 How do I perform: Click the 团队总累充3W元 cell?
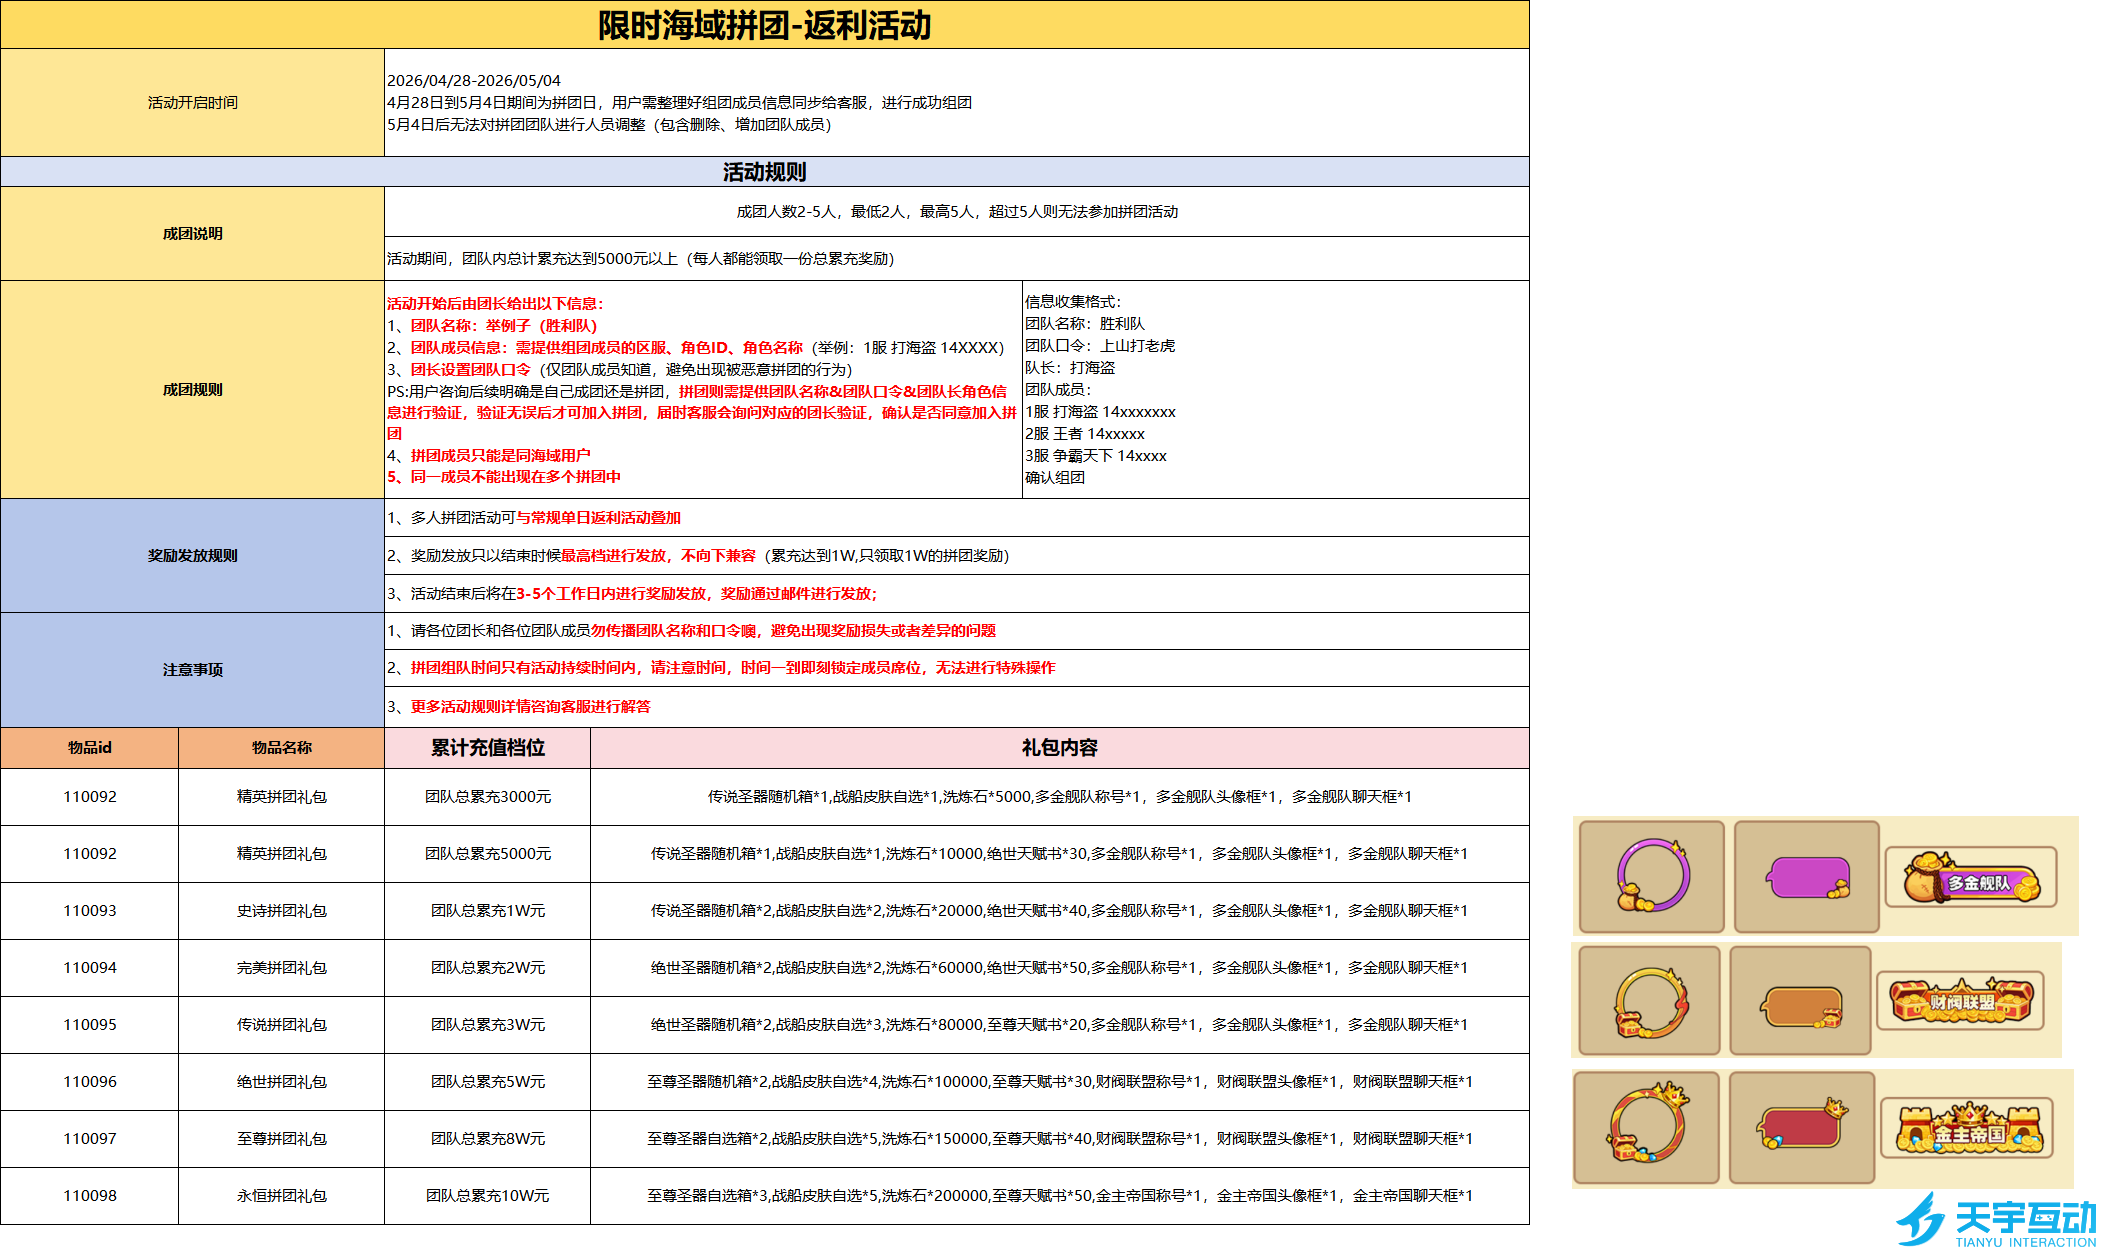coord(487,1025)
